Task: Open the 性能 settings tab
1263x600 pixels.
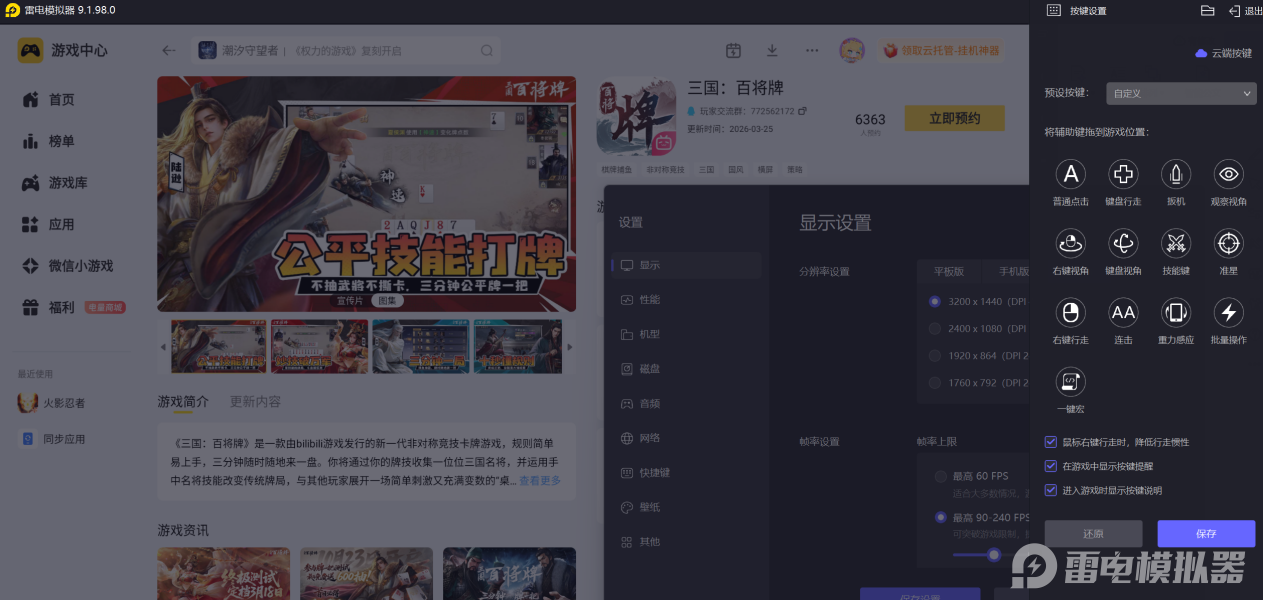Action: pyautogui.click(x=650, y=300)
